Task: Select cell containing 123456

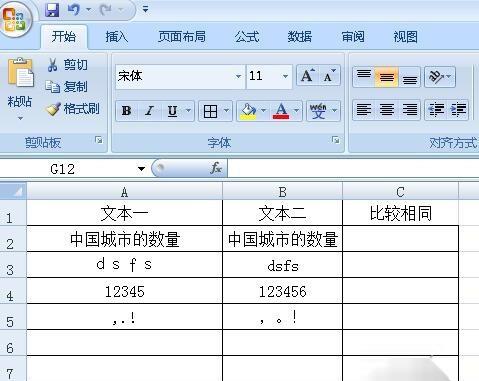Action: [x=282, y=291]
